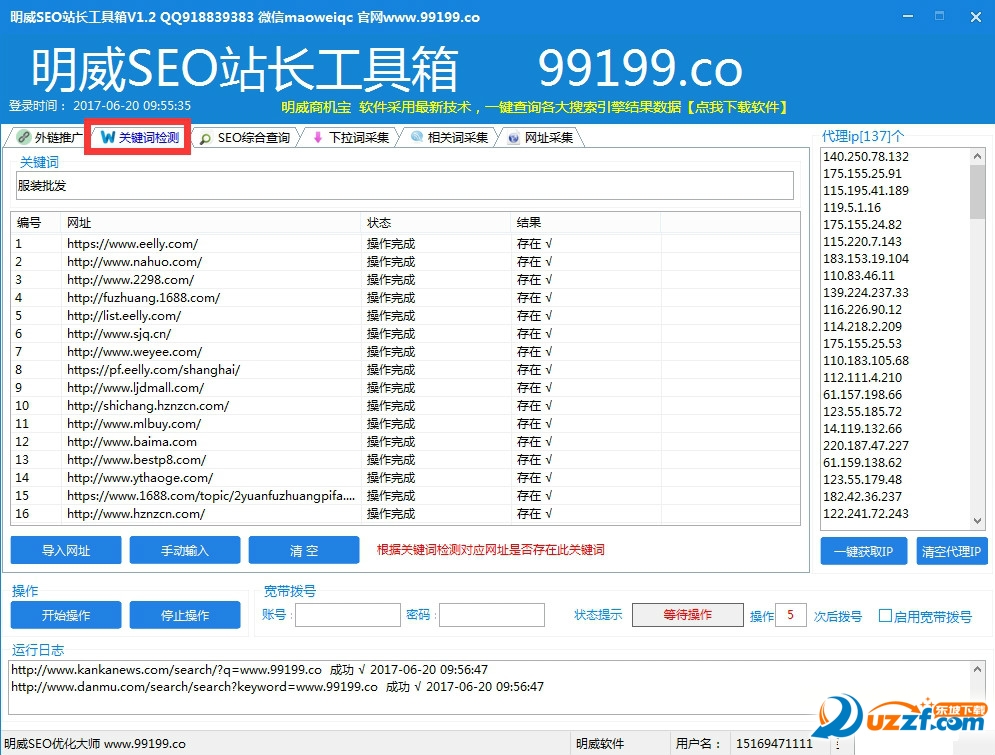Click username 15169471111 in status bar

(x=774, y=744)
